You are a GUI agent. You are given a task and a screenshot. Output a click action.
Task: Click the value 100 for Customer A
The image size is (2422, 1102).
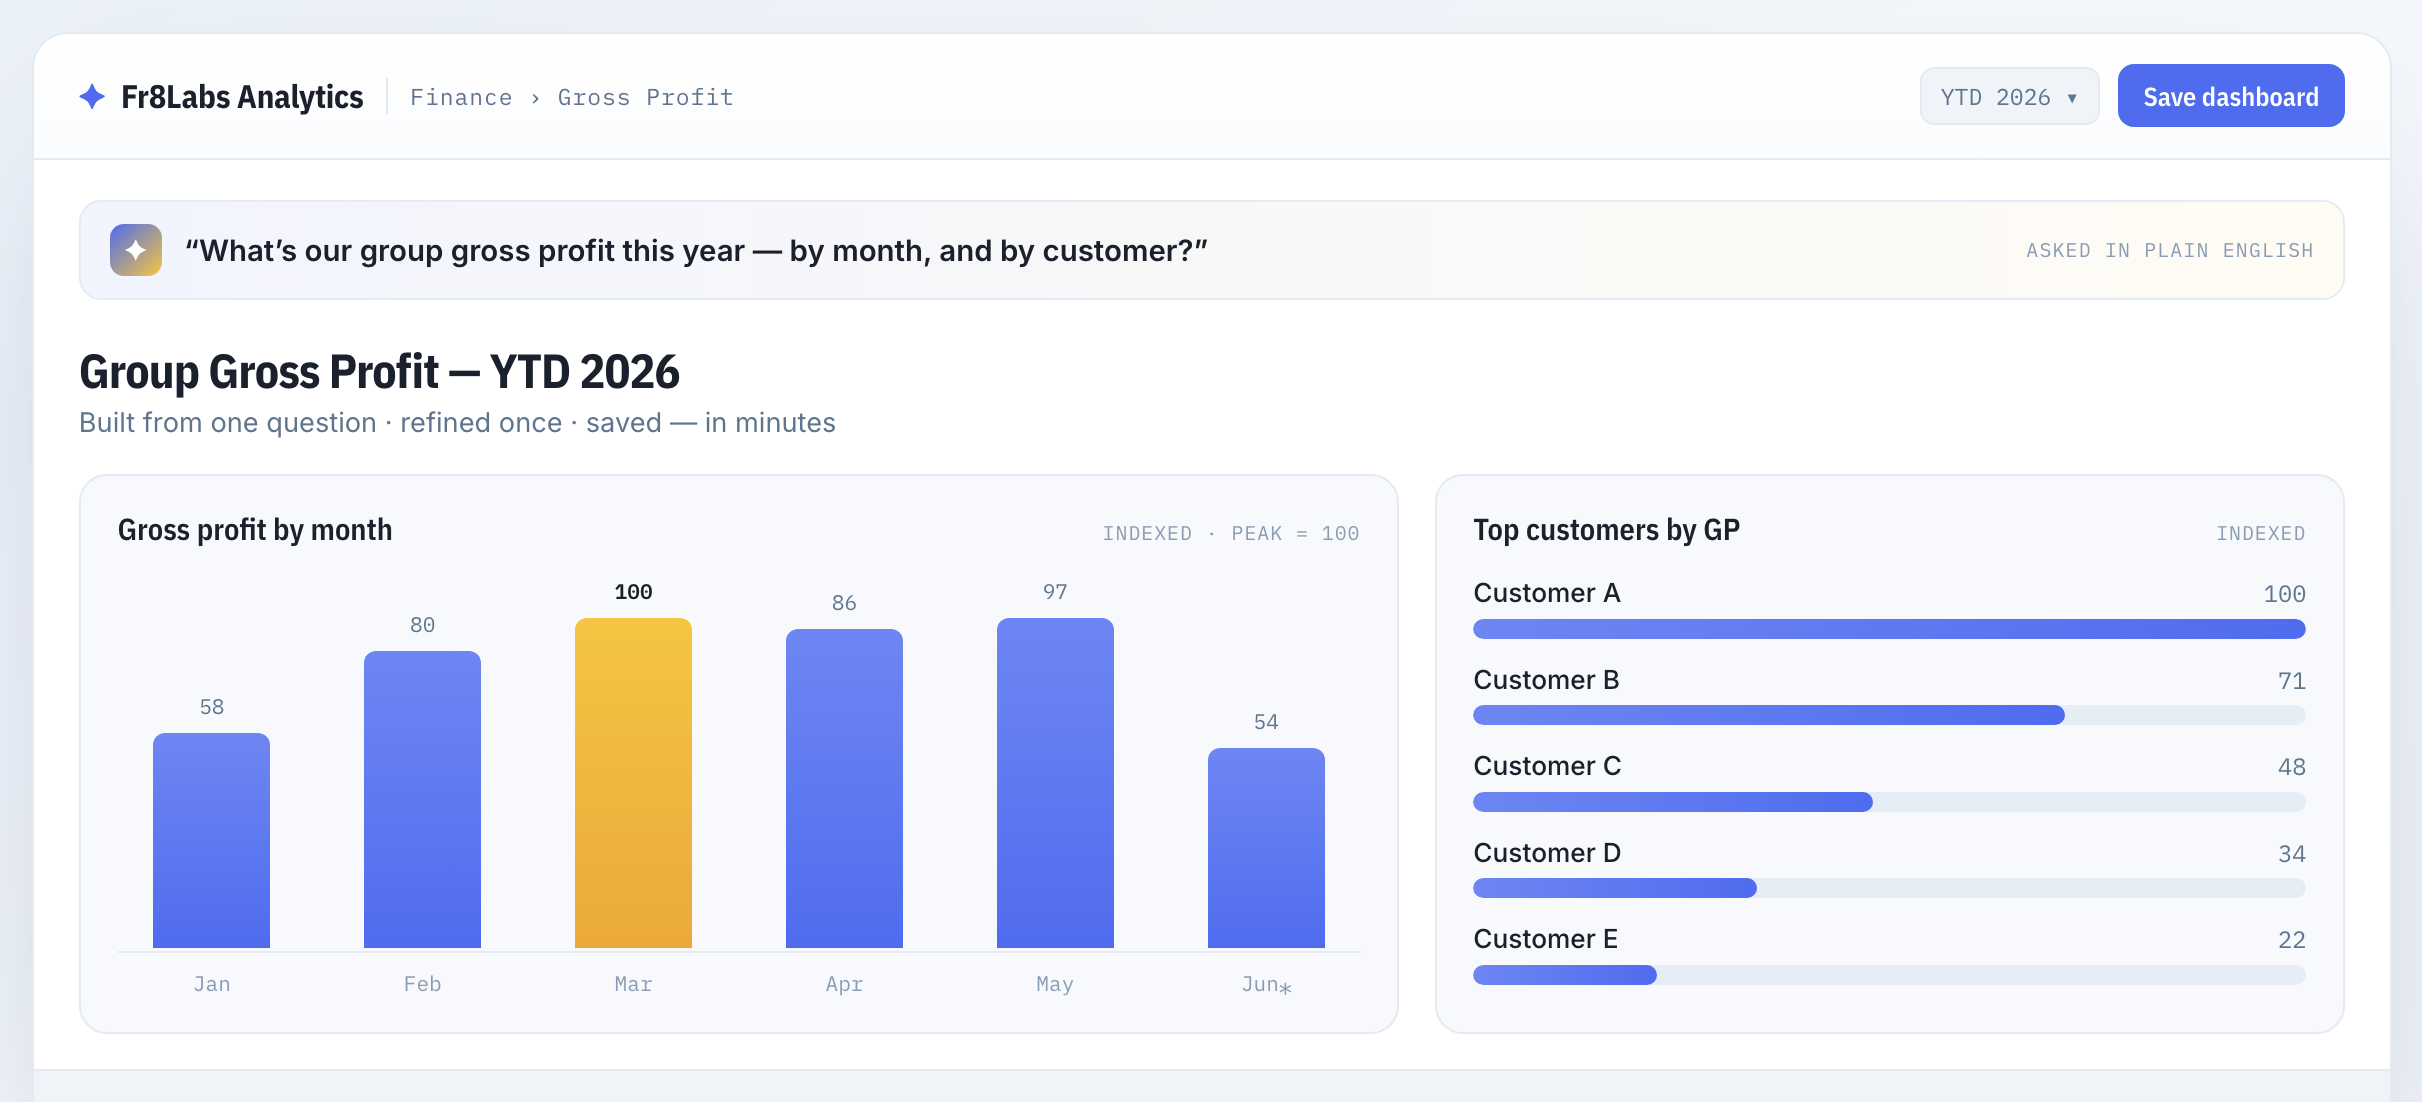pos(2285,594)
